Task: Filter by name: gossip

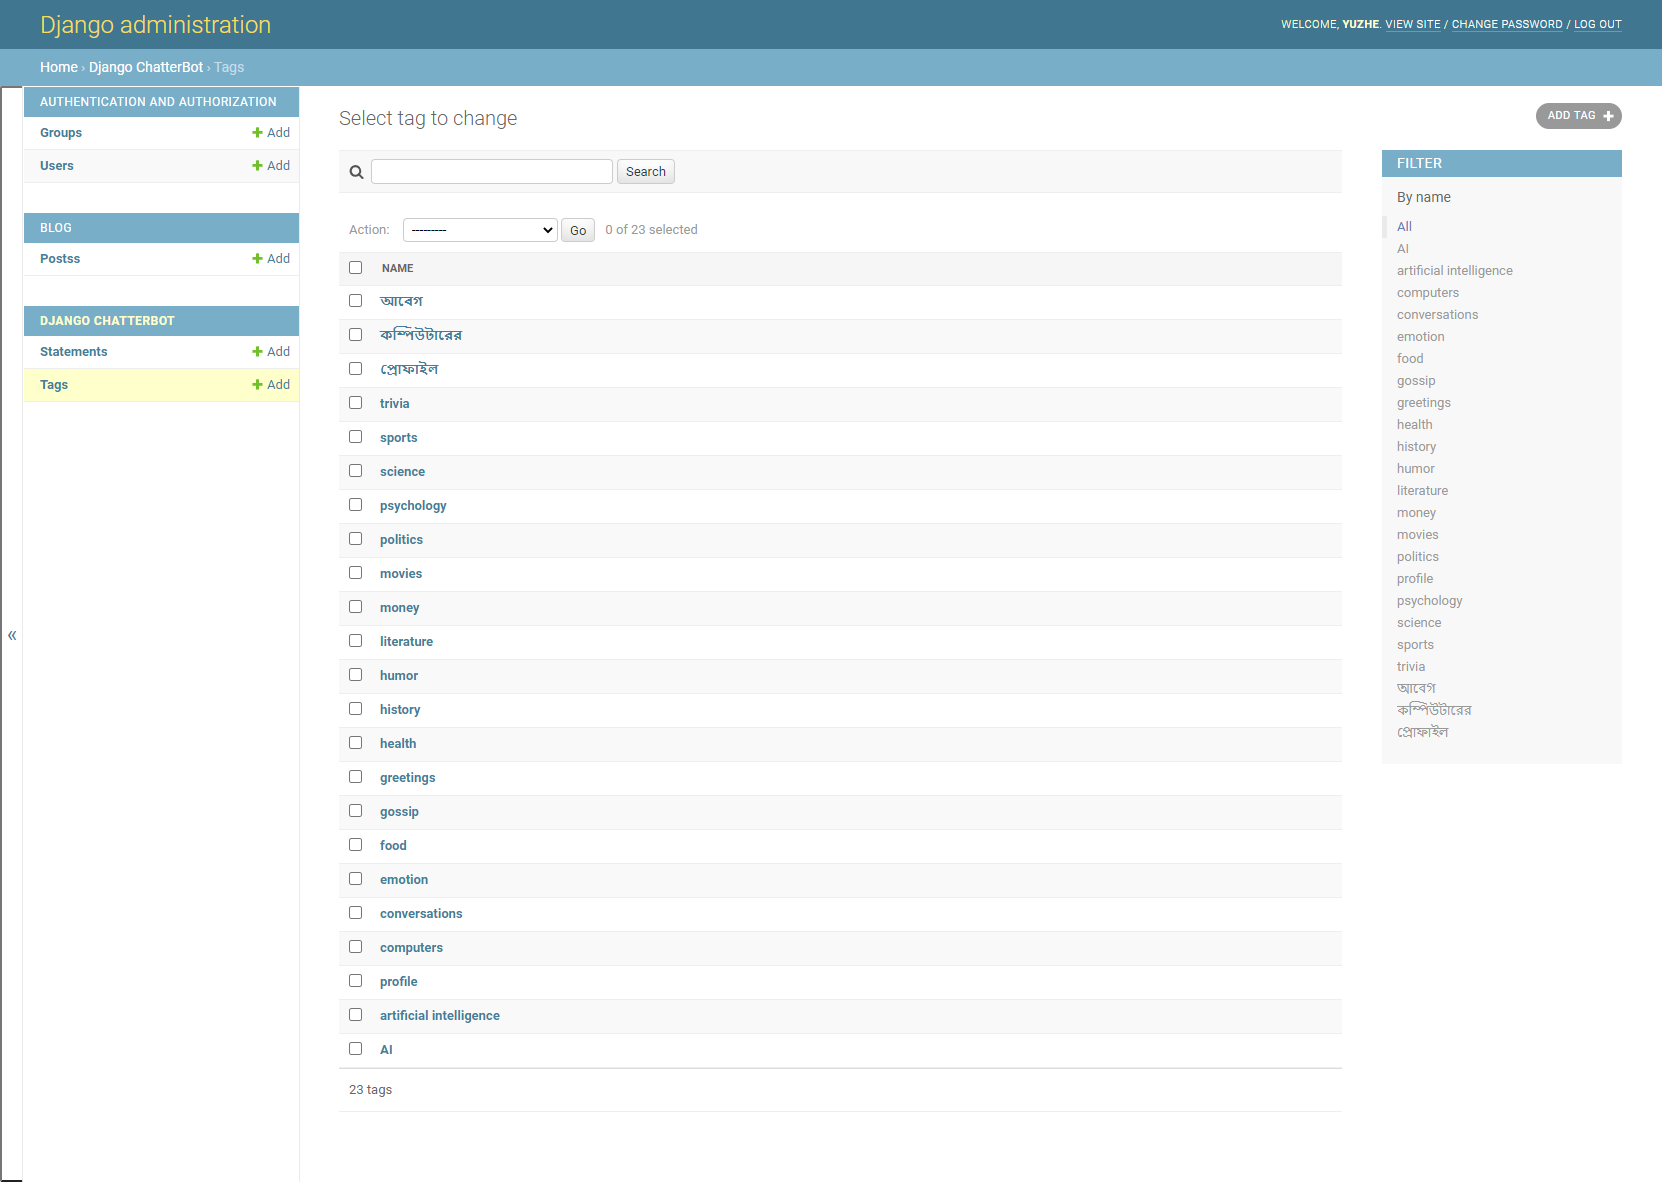Action: (x=1416, y=381)
